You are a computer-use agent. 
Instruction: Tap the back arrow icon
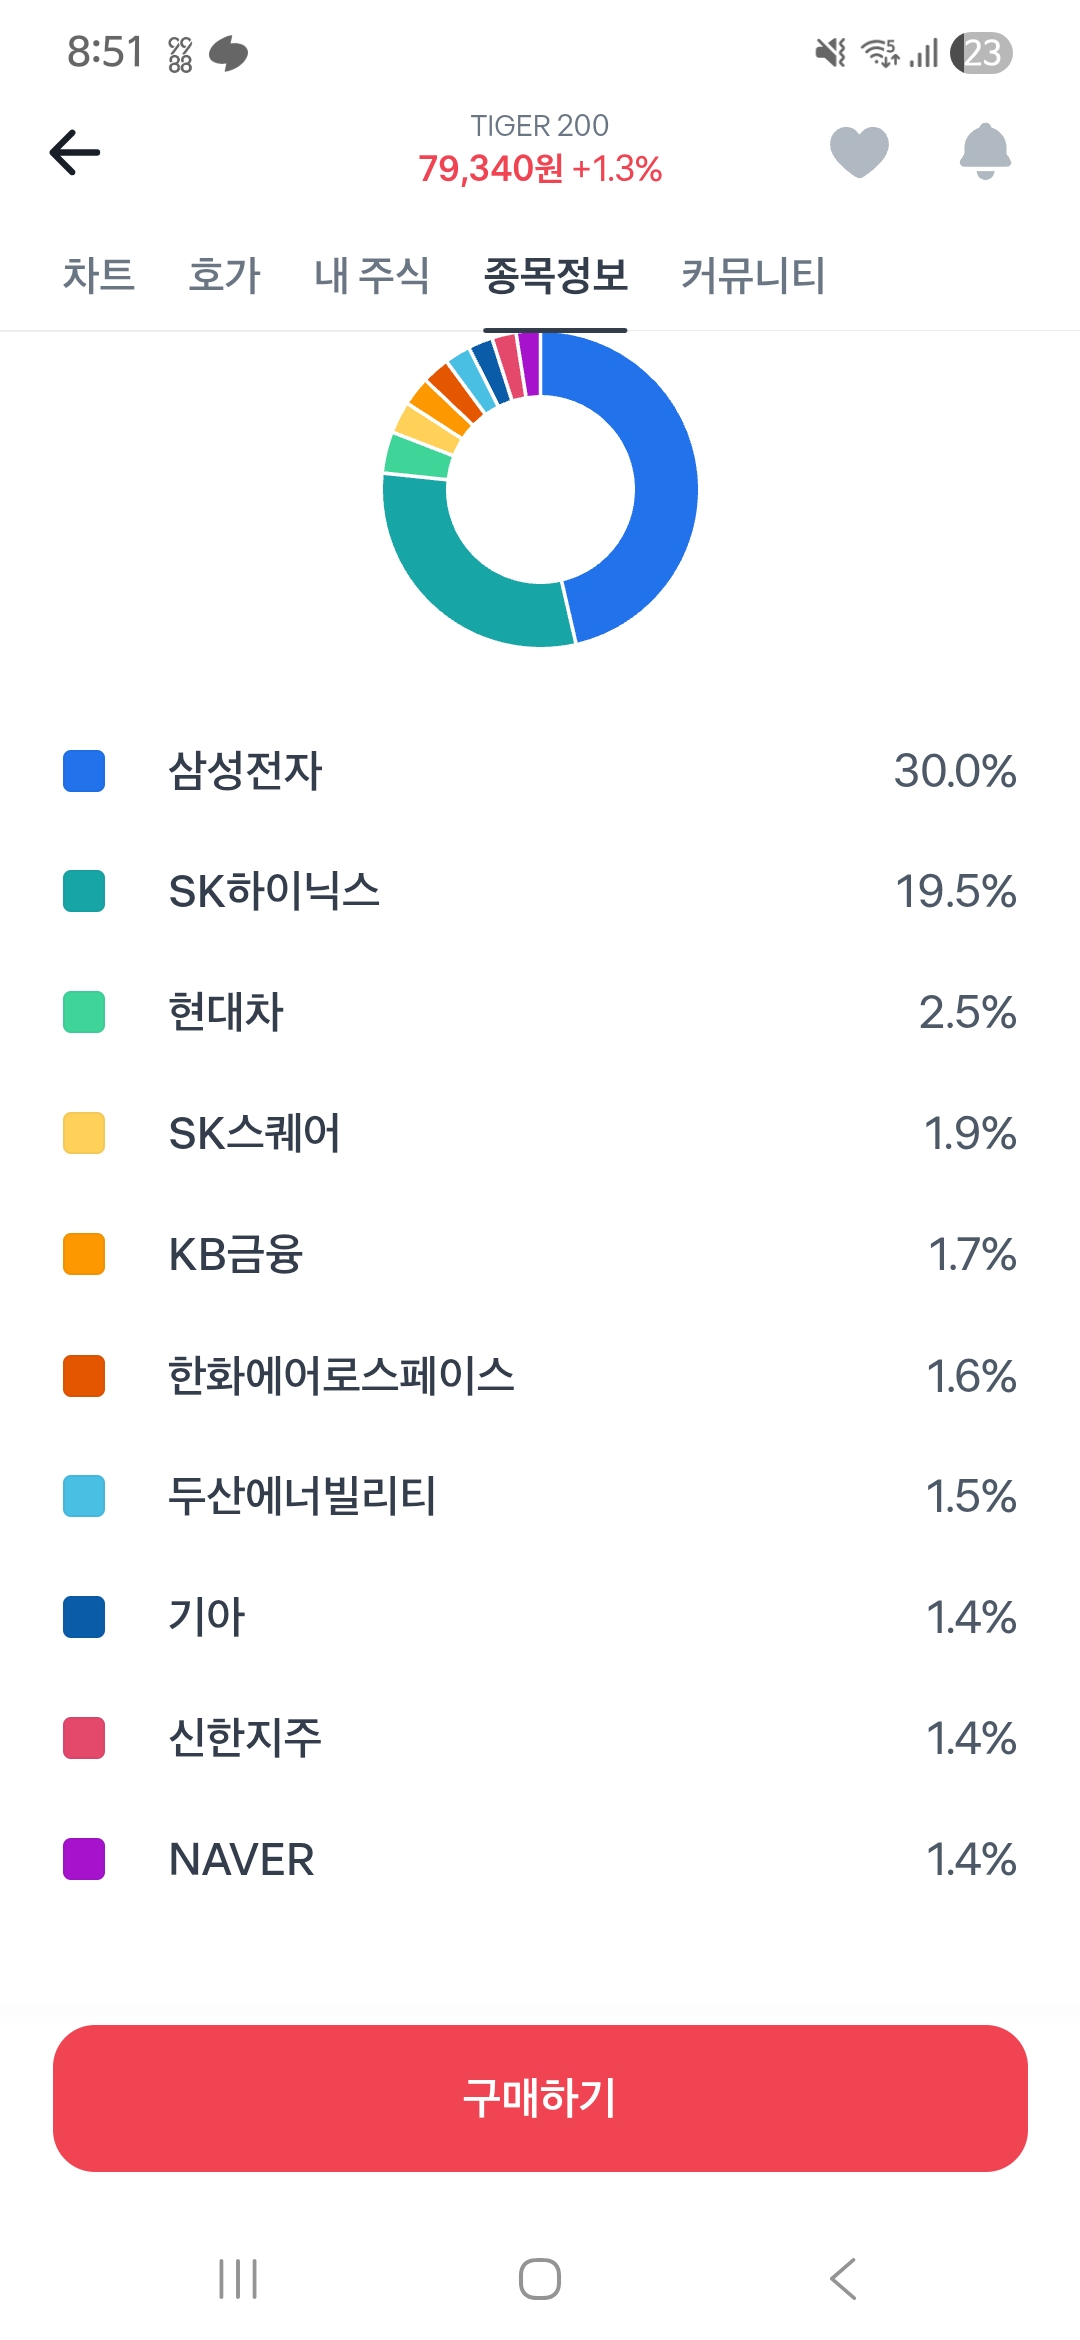[x=75, y=152]
